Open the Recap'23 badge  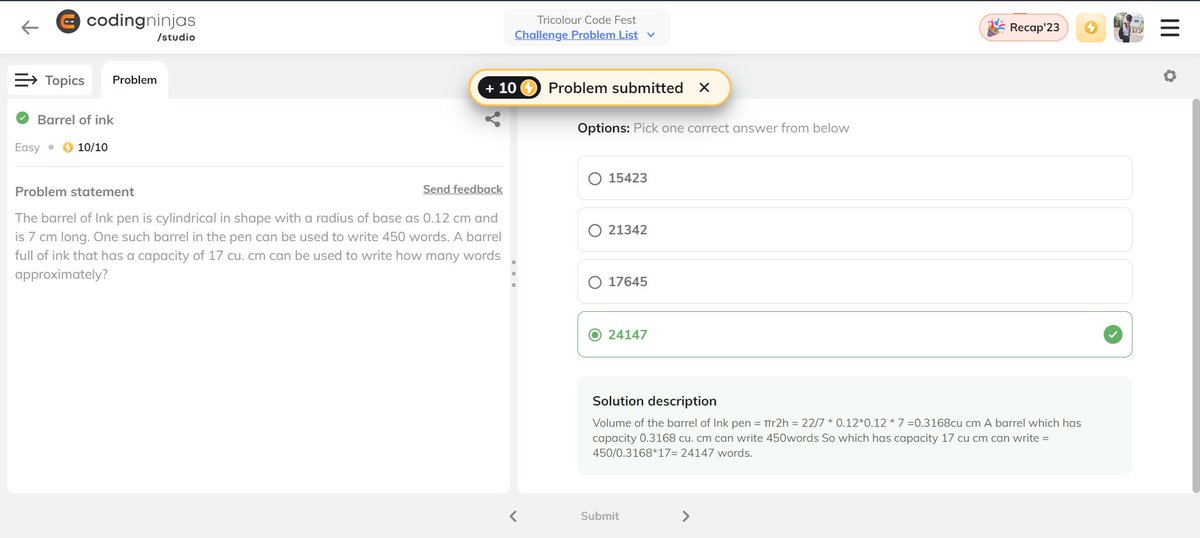(1023, 27)
